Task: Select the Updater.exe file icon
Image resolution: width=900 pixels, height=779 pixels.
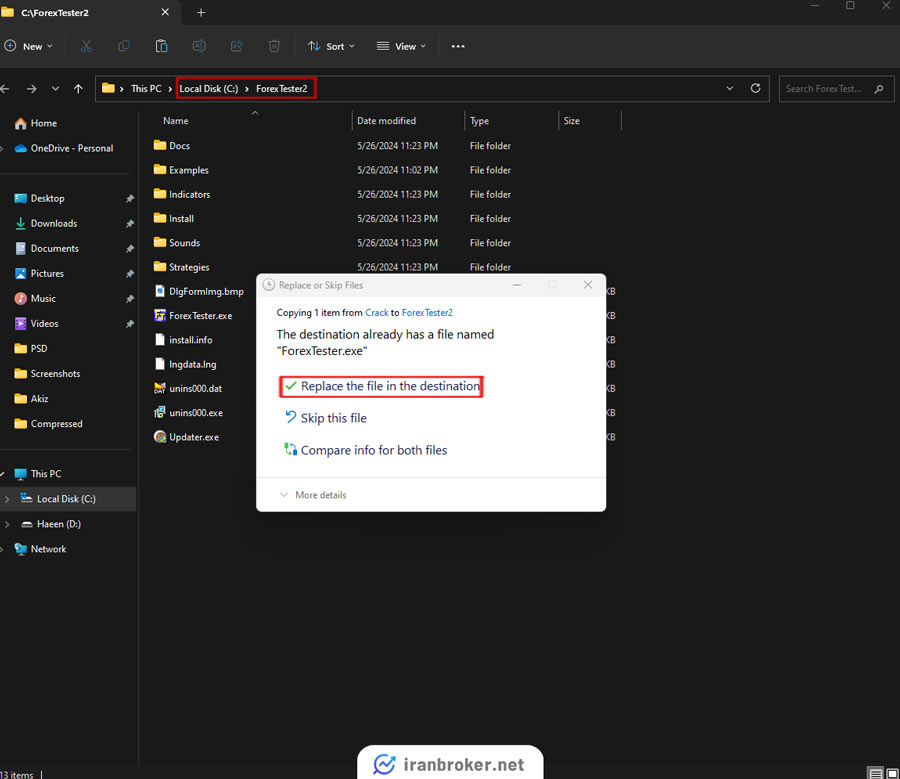Action: 160,437
